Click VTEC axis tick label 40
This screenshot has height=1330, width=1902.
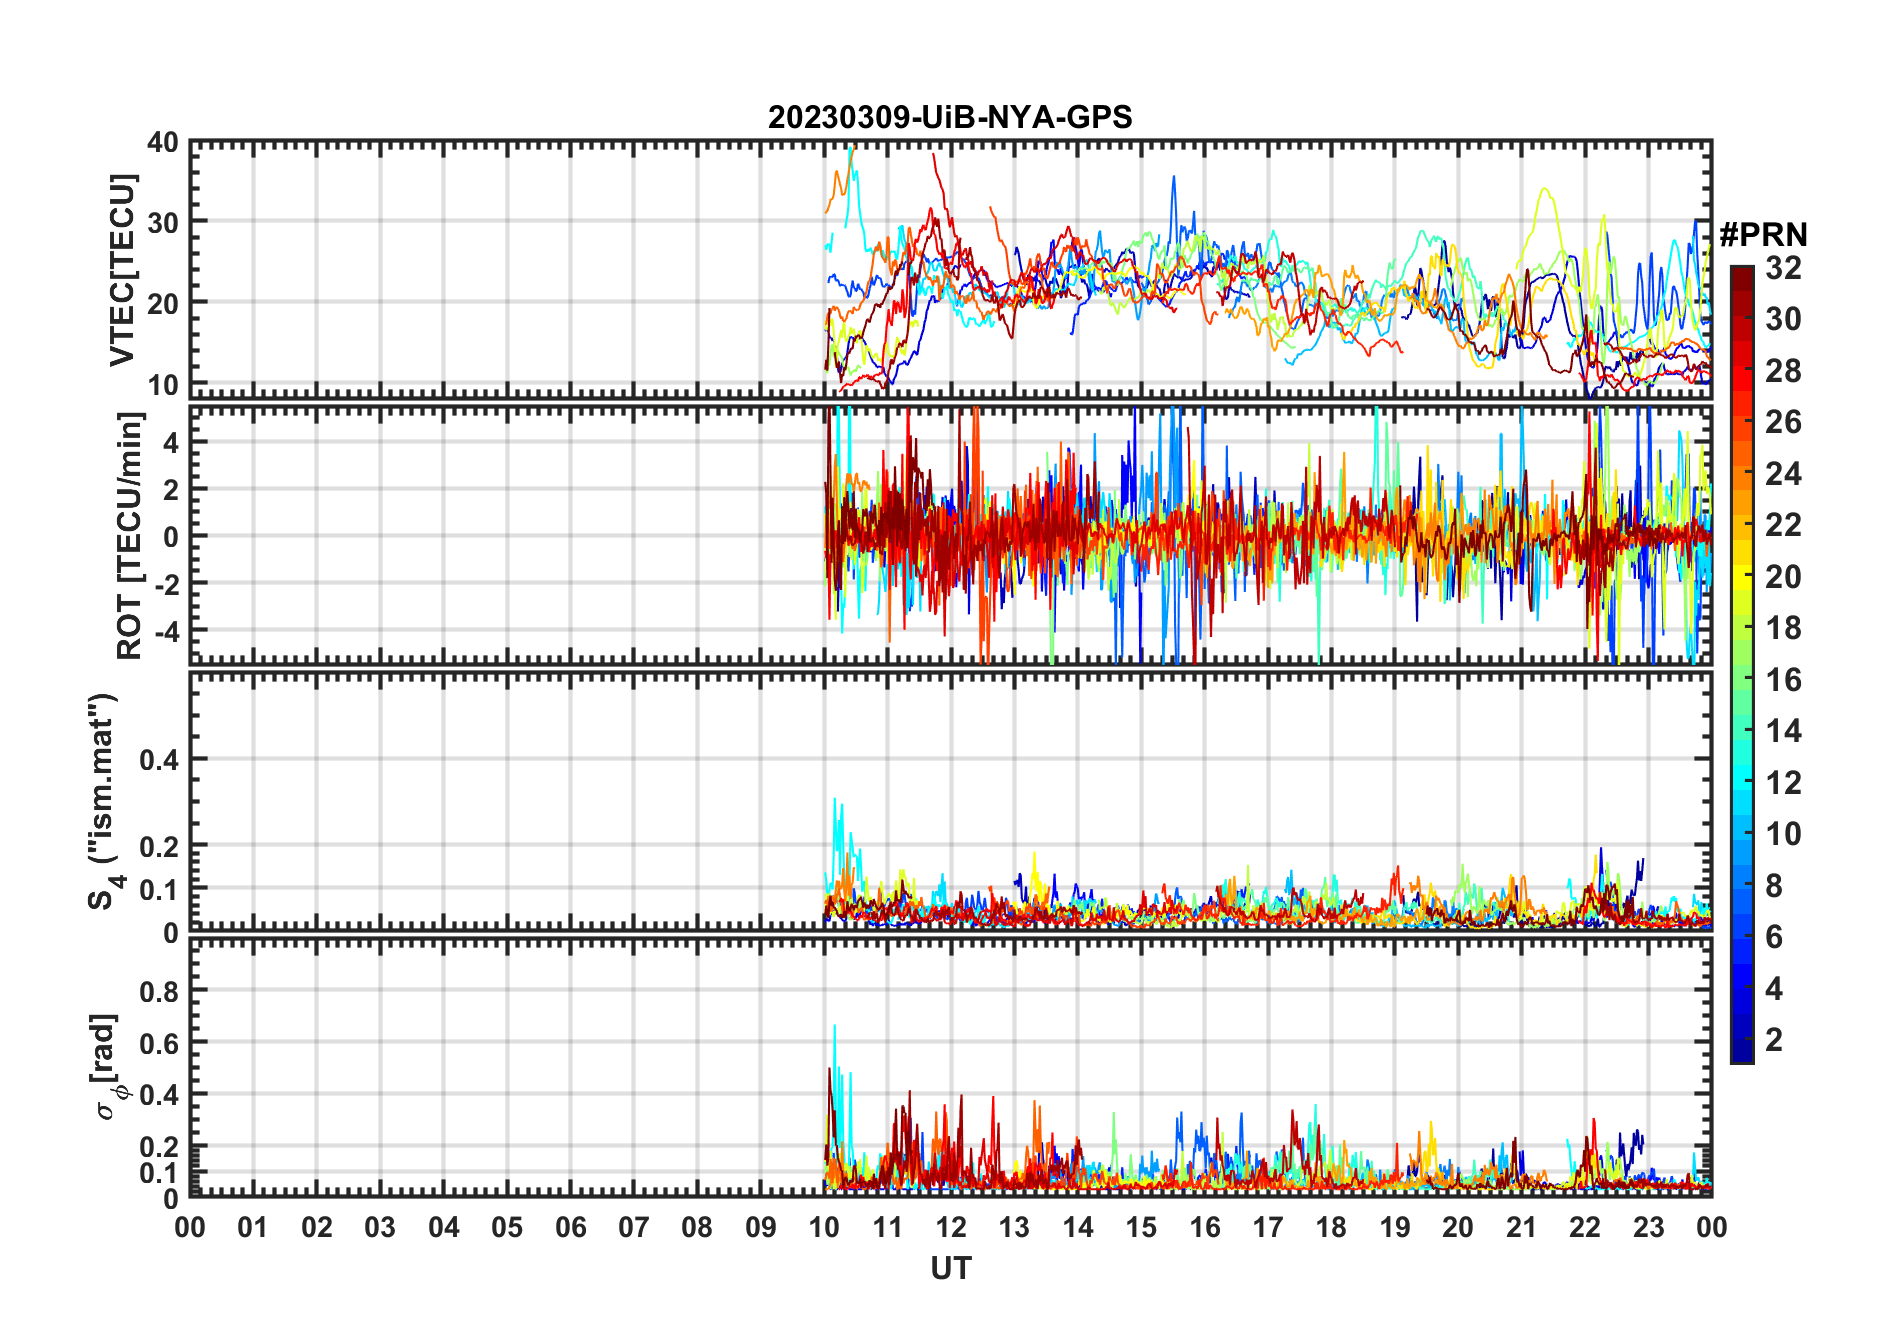click(163, 143)
